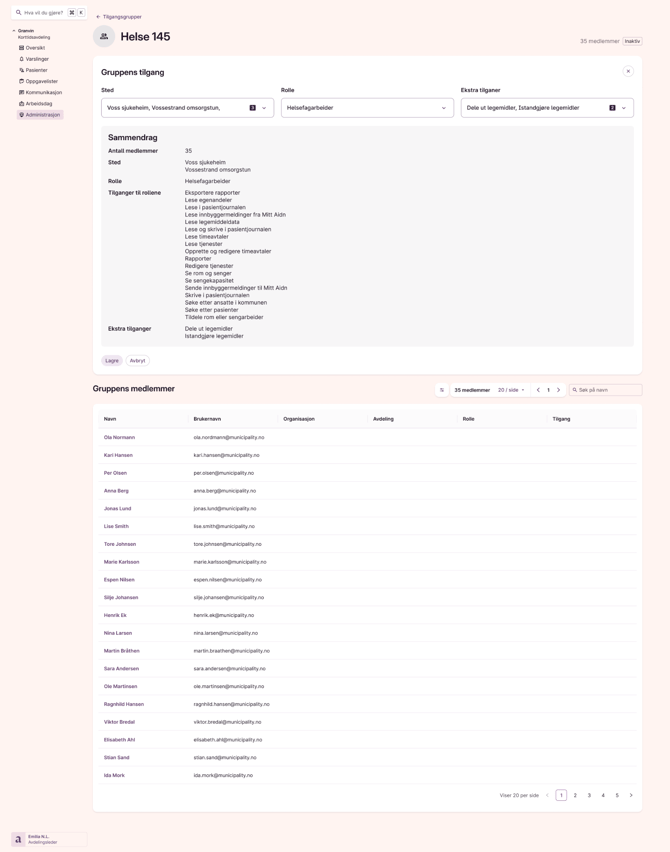This screenshot has height=852, width=670.
Task: Open Varslinger notifications in sidebar
Action: point(36,59)
